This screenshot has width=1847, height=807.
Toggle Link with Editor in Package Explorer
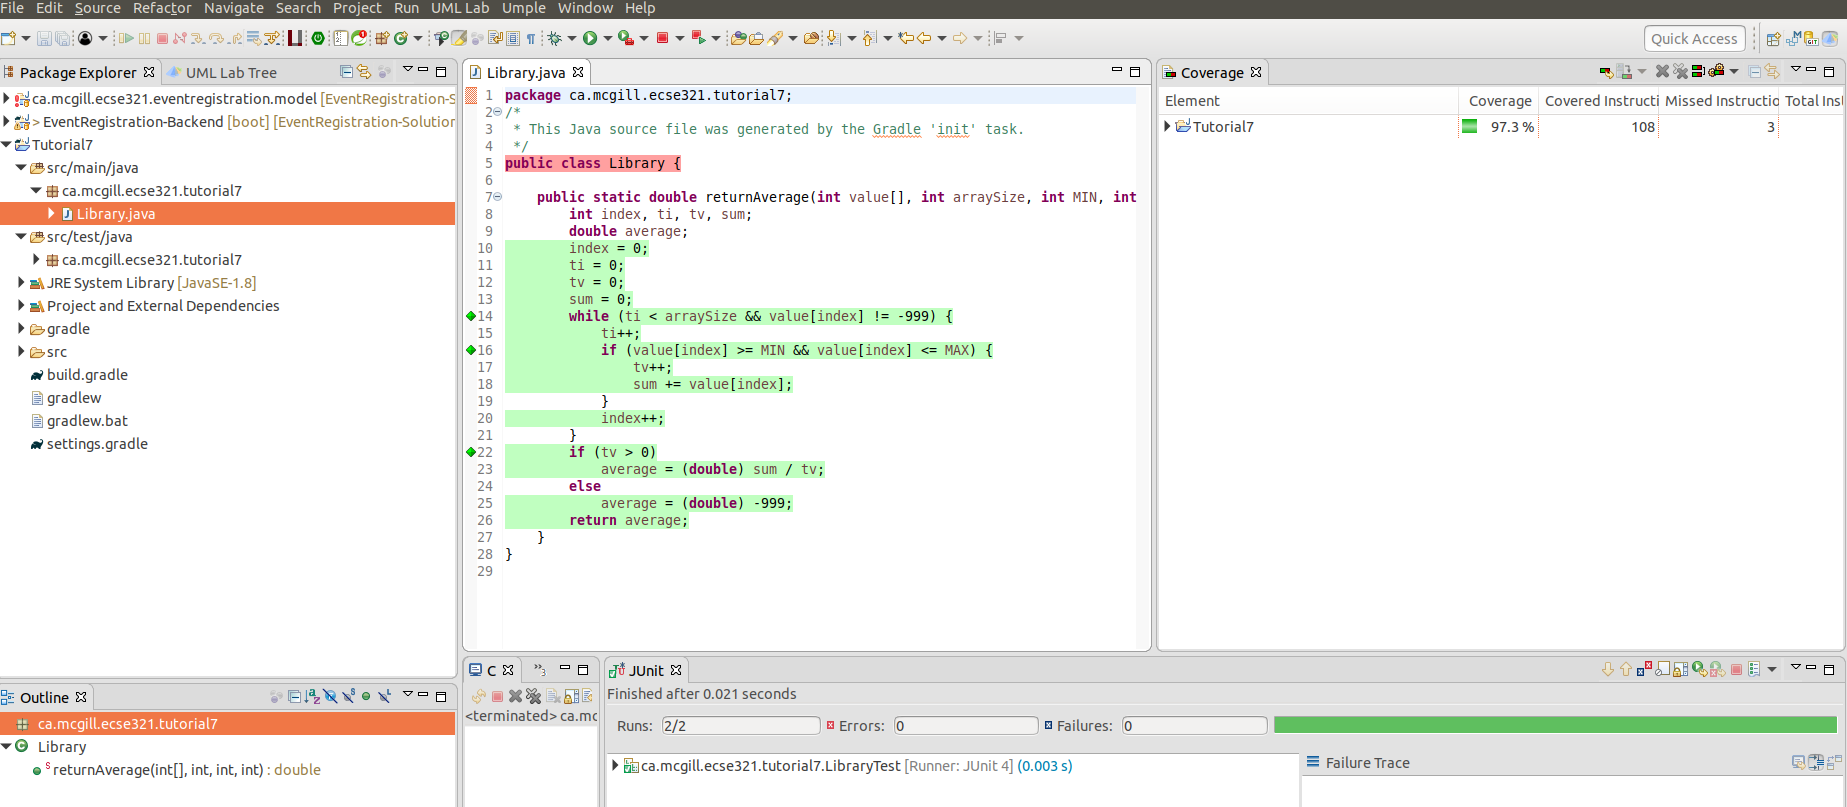click(364, 72)
